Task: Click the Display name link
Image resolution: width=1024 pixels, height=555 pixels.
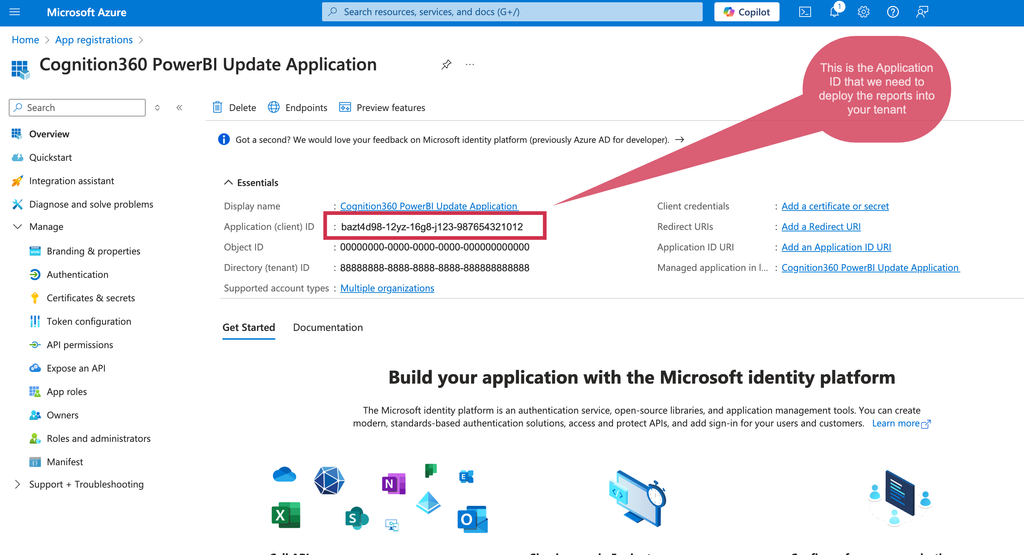Action: coord(428,206)
